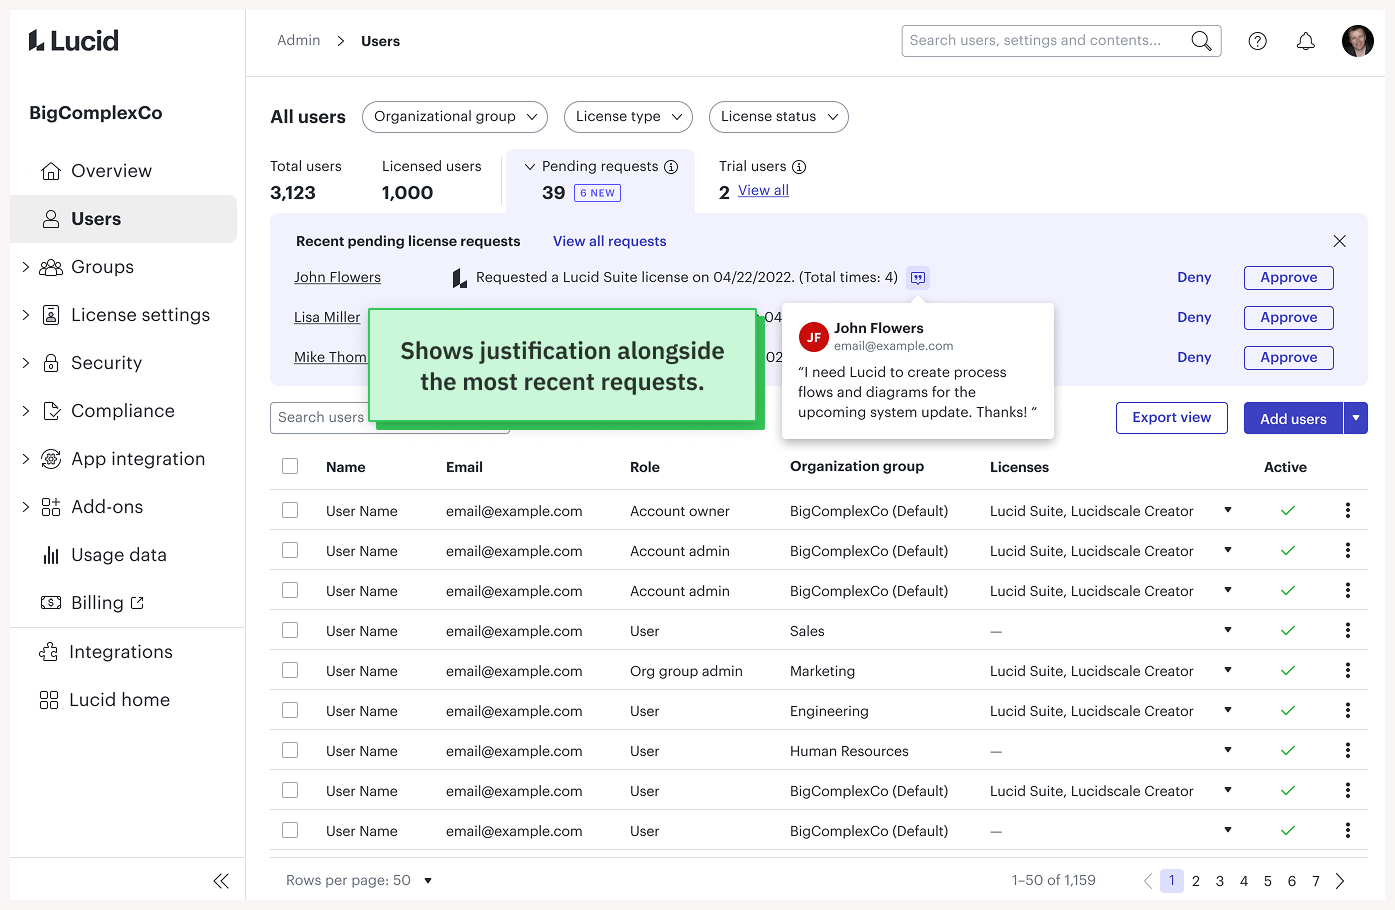This screenshot has height=910, width=1395.
Task: Open Users in the sidebar
Action: (123, 219)
